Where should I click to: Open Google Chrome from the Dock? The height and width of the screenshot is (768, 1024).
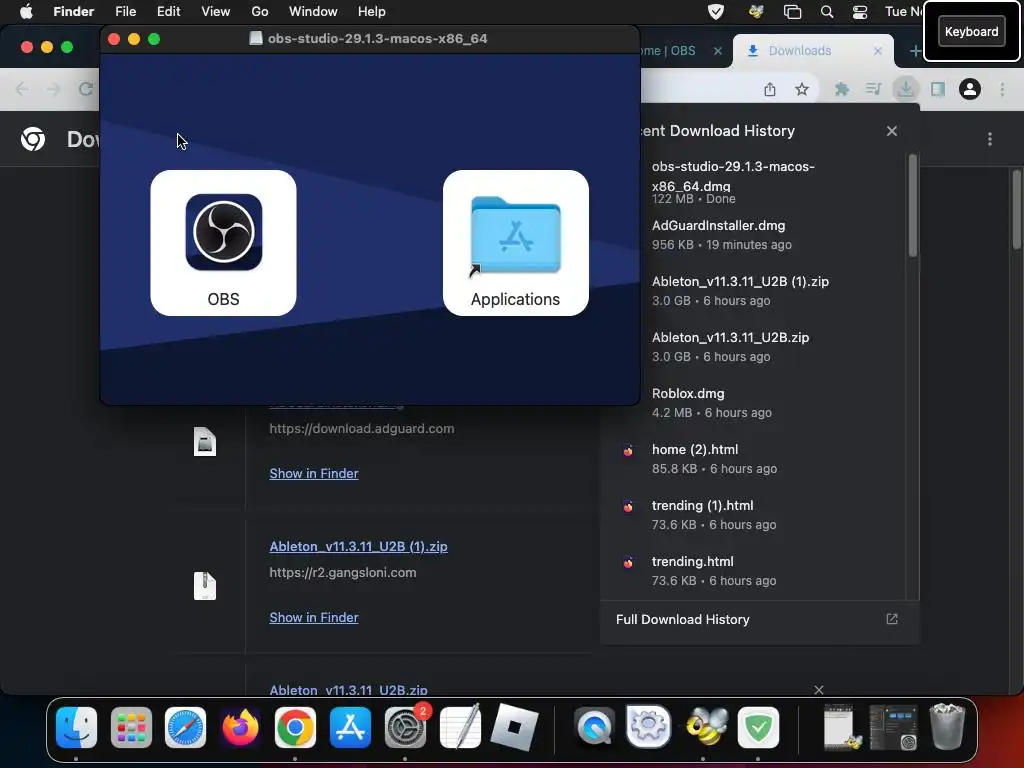click(295, 727)
